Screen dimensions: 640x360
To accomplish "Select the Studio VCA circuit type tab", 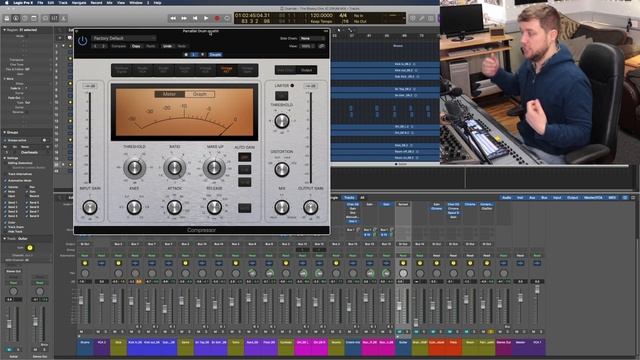I will (x=142, y=70).
